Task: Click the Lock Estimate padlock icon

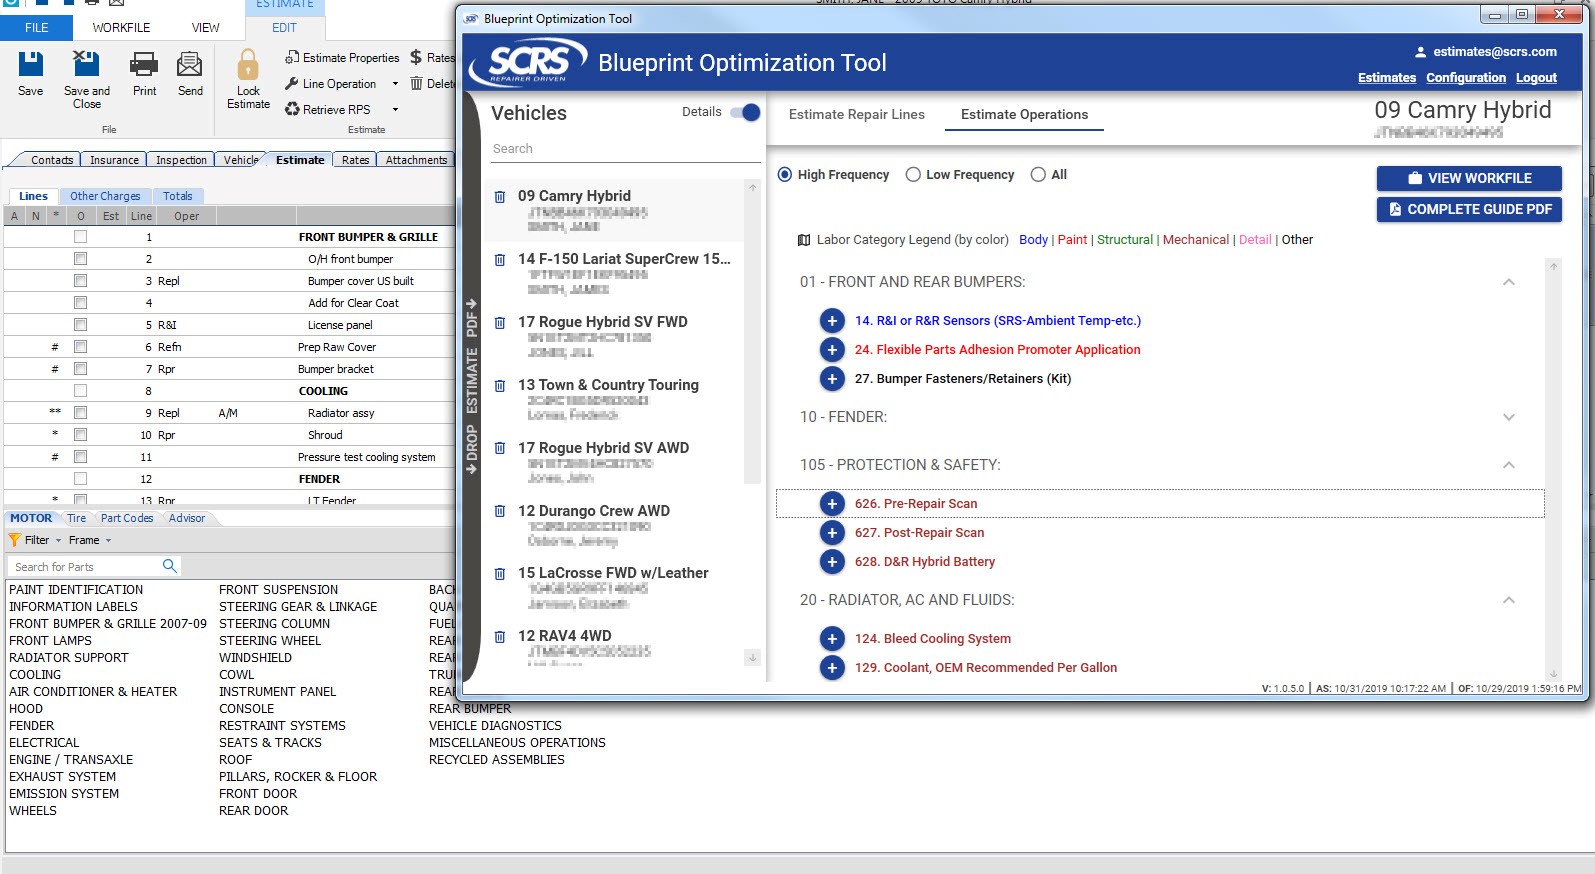Action: coord(248,66)
